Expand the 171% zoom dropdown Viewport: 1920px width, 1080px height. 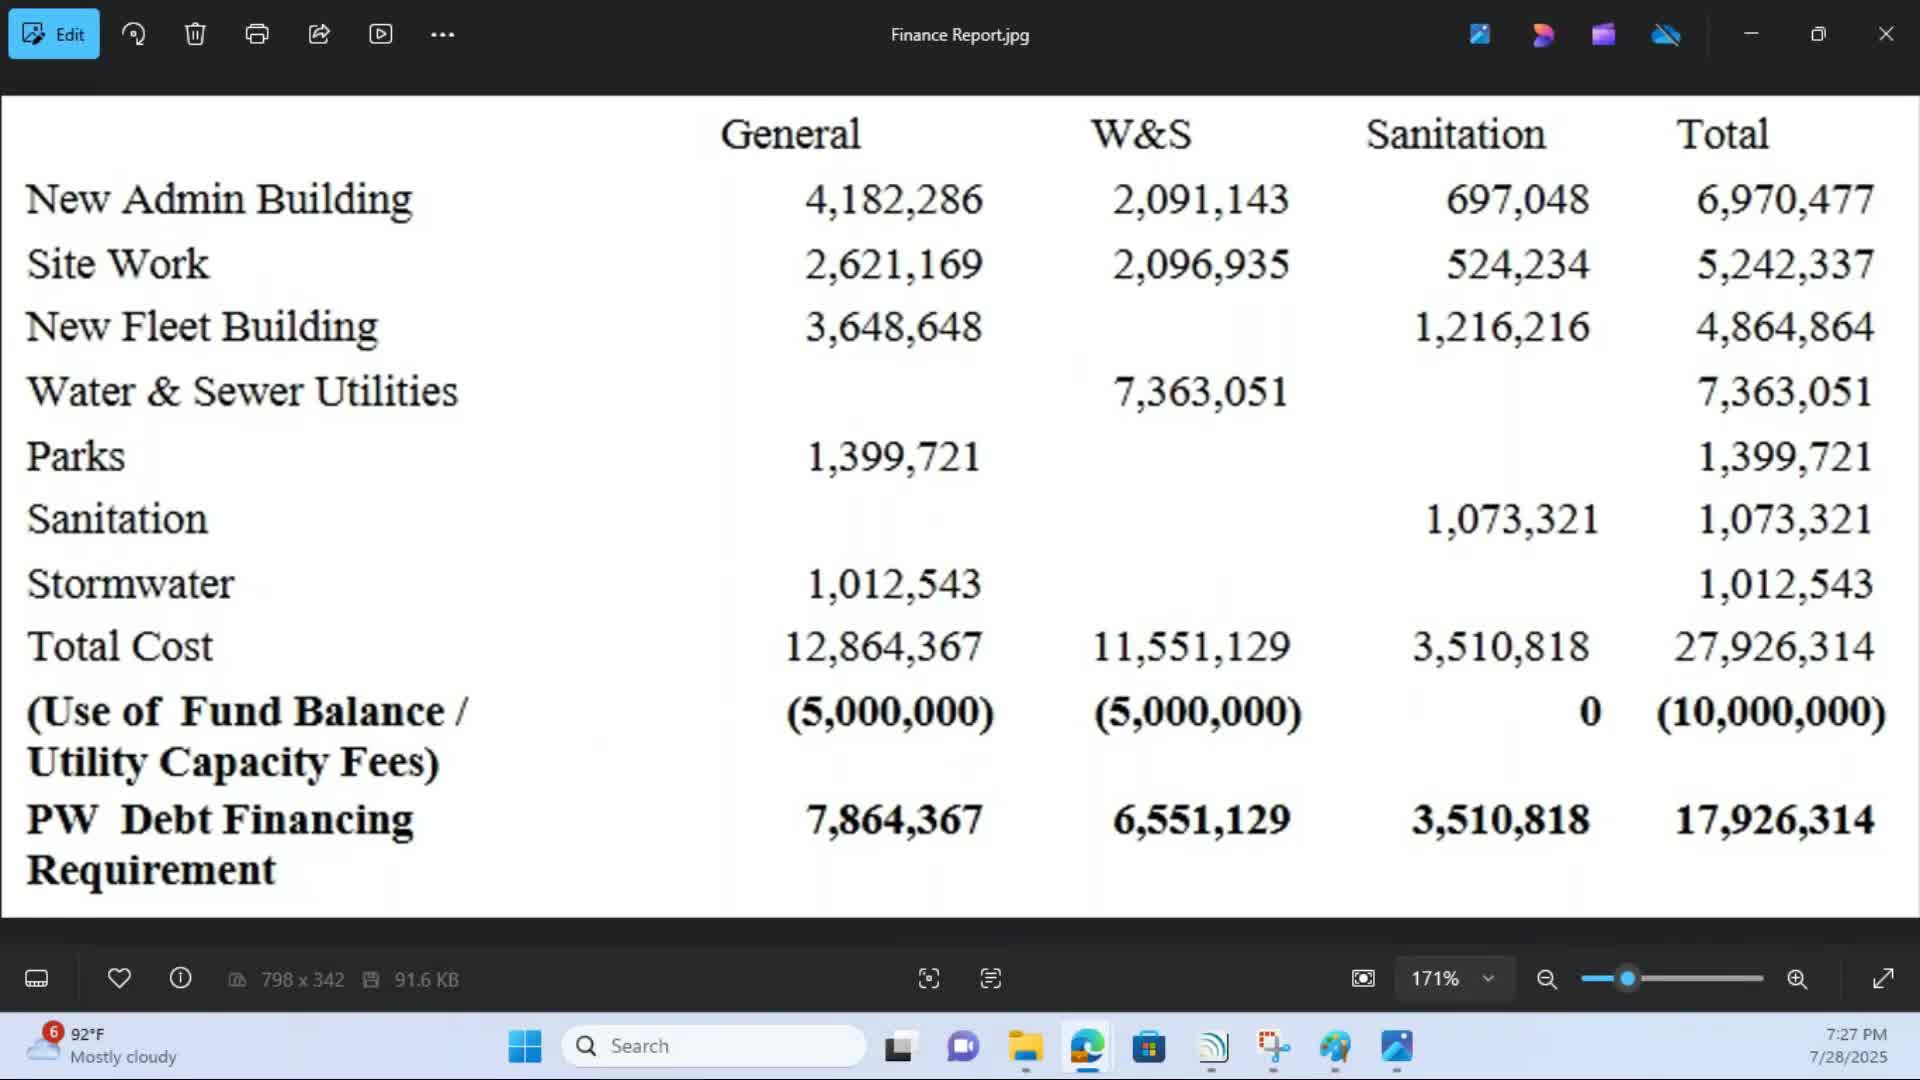tap(1488, 979)
